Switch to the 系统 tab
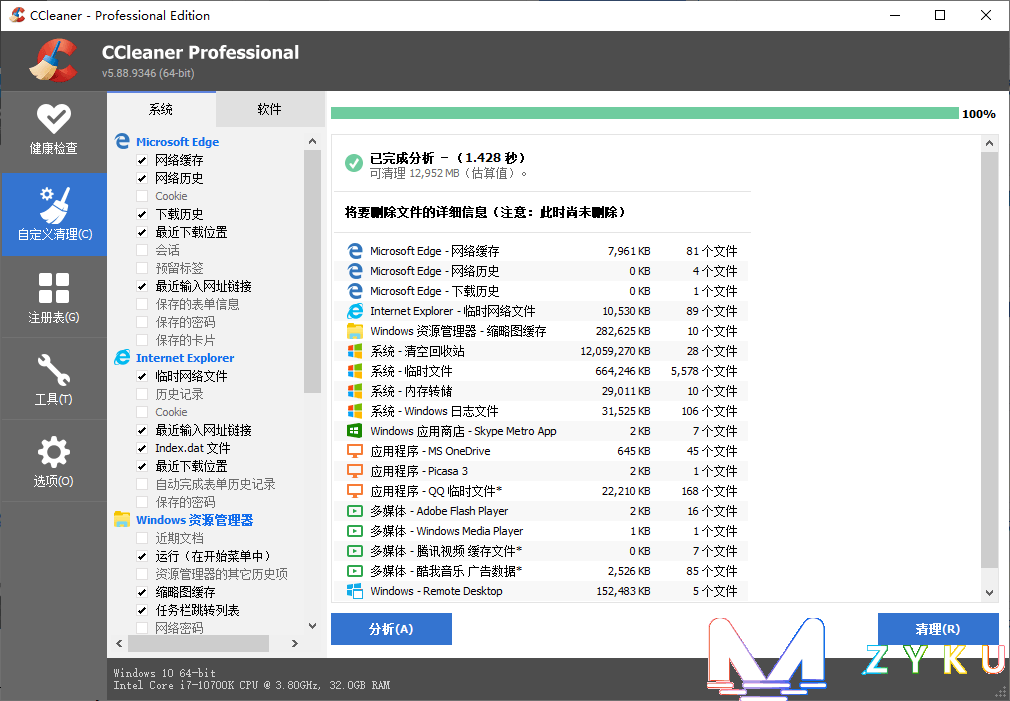This screenshot has height=701, width=1010. 160,109
